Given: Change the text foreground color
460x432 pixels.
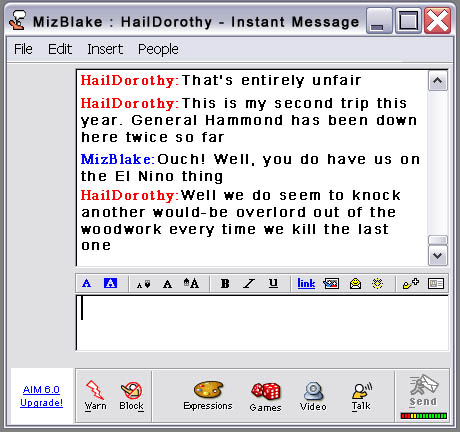Looking at the screenshot, I should pyautogui.click(x=86, y=283).
